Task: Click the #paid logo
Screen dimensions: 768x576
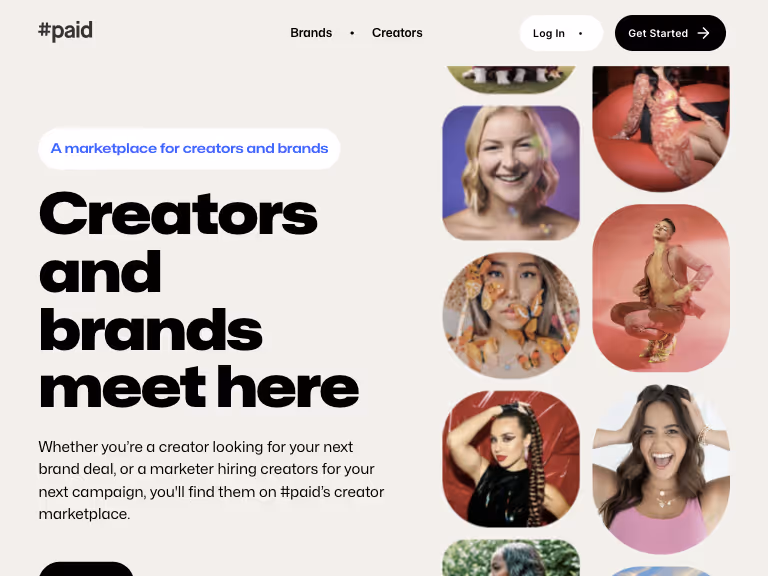Action: 65,31
